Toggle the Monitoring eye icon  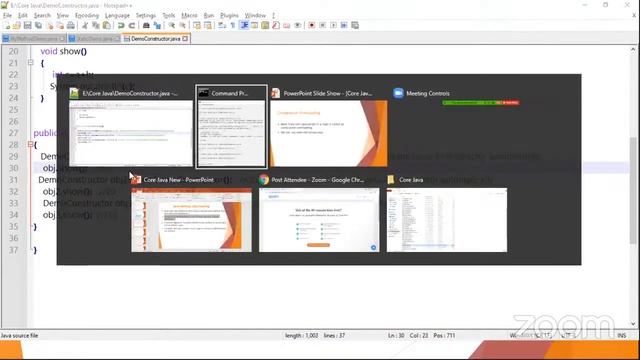pyautogui.click(x=298, y=25)
